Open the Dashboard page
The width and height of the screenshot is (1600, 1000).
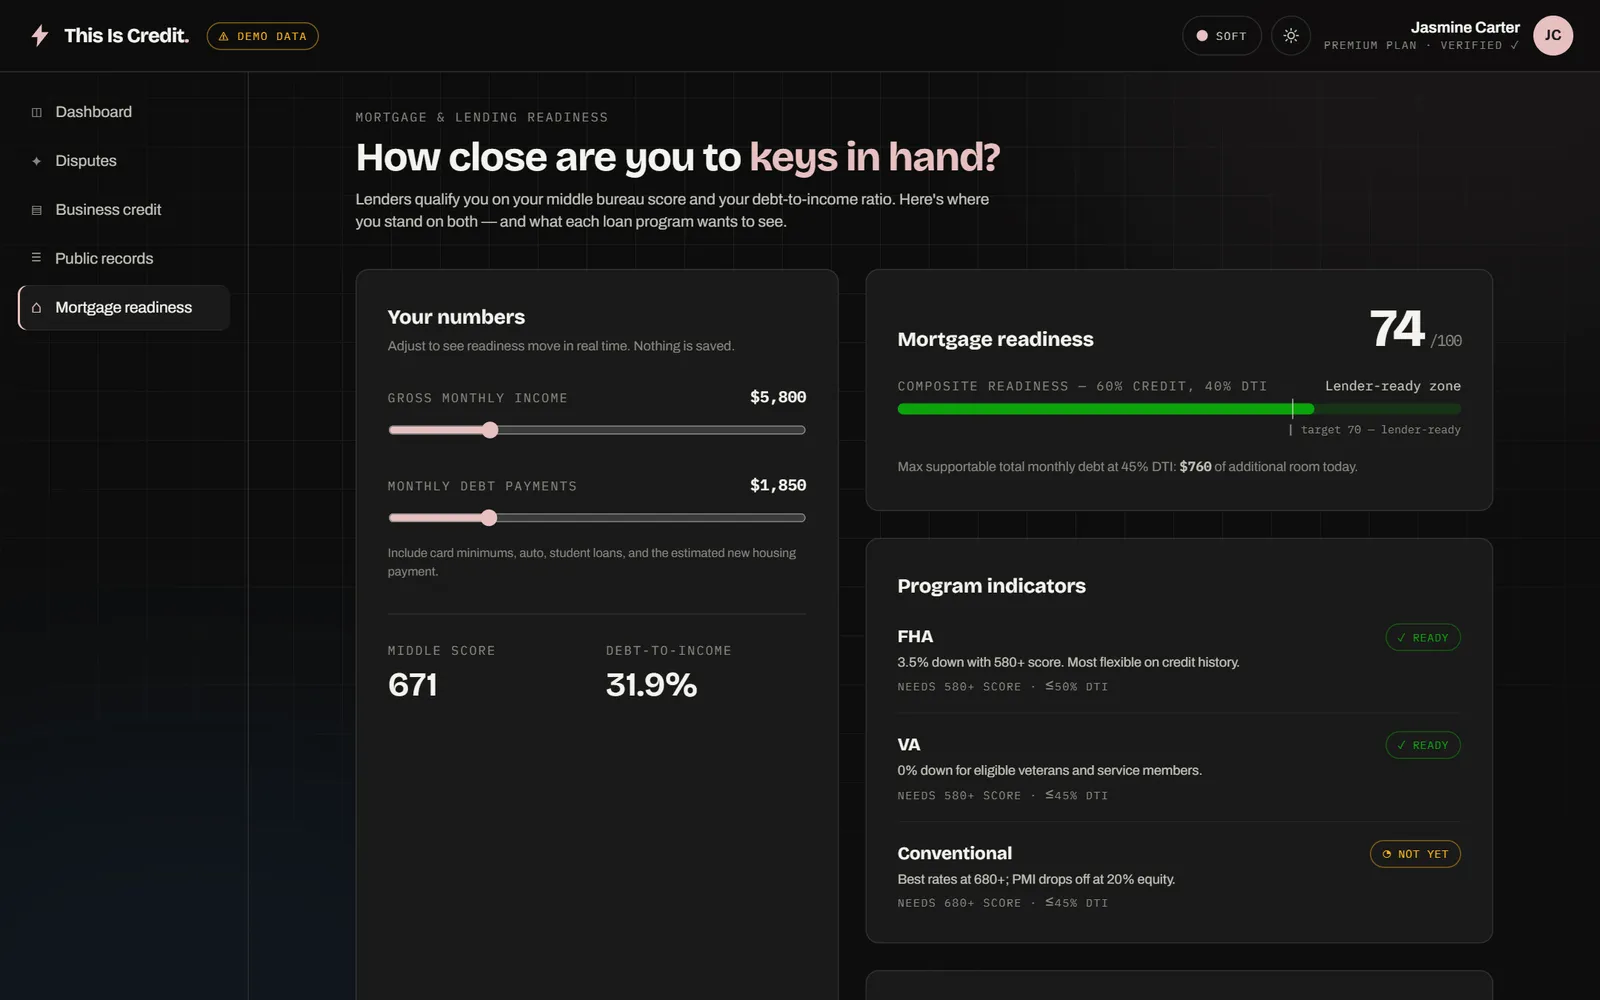click(124, 112)
